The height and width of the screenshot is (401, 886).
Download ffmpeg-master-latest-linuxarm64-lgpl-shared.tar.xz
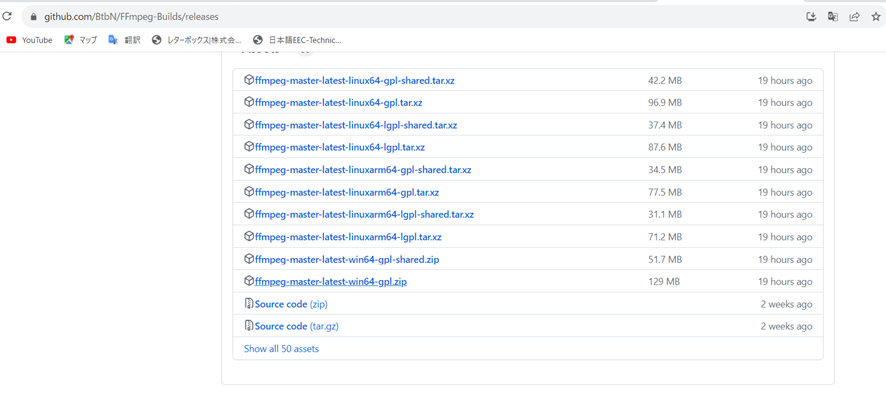point(364,215)
